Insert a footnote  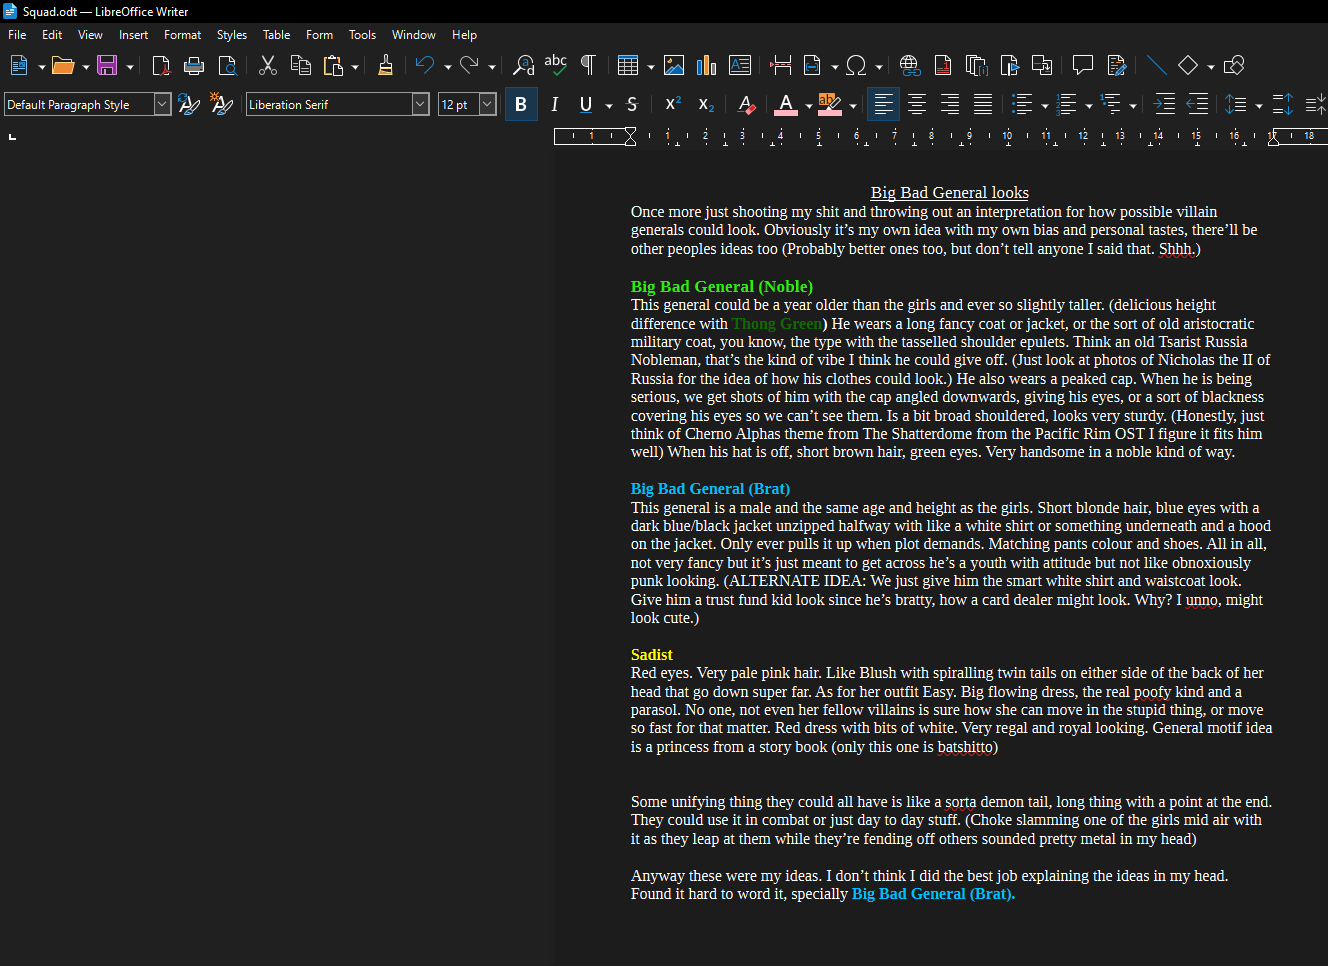(942, 66)
